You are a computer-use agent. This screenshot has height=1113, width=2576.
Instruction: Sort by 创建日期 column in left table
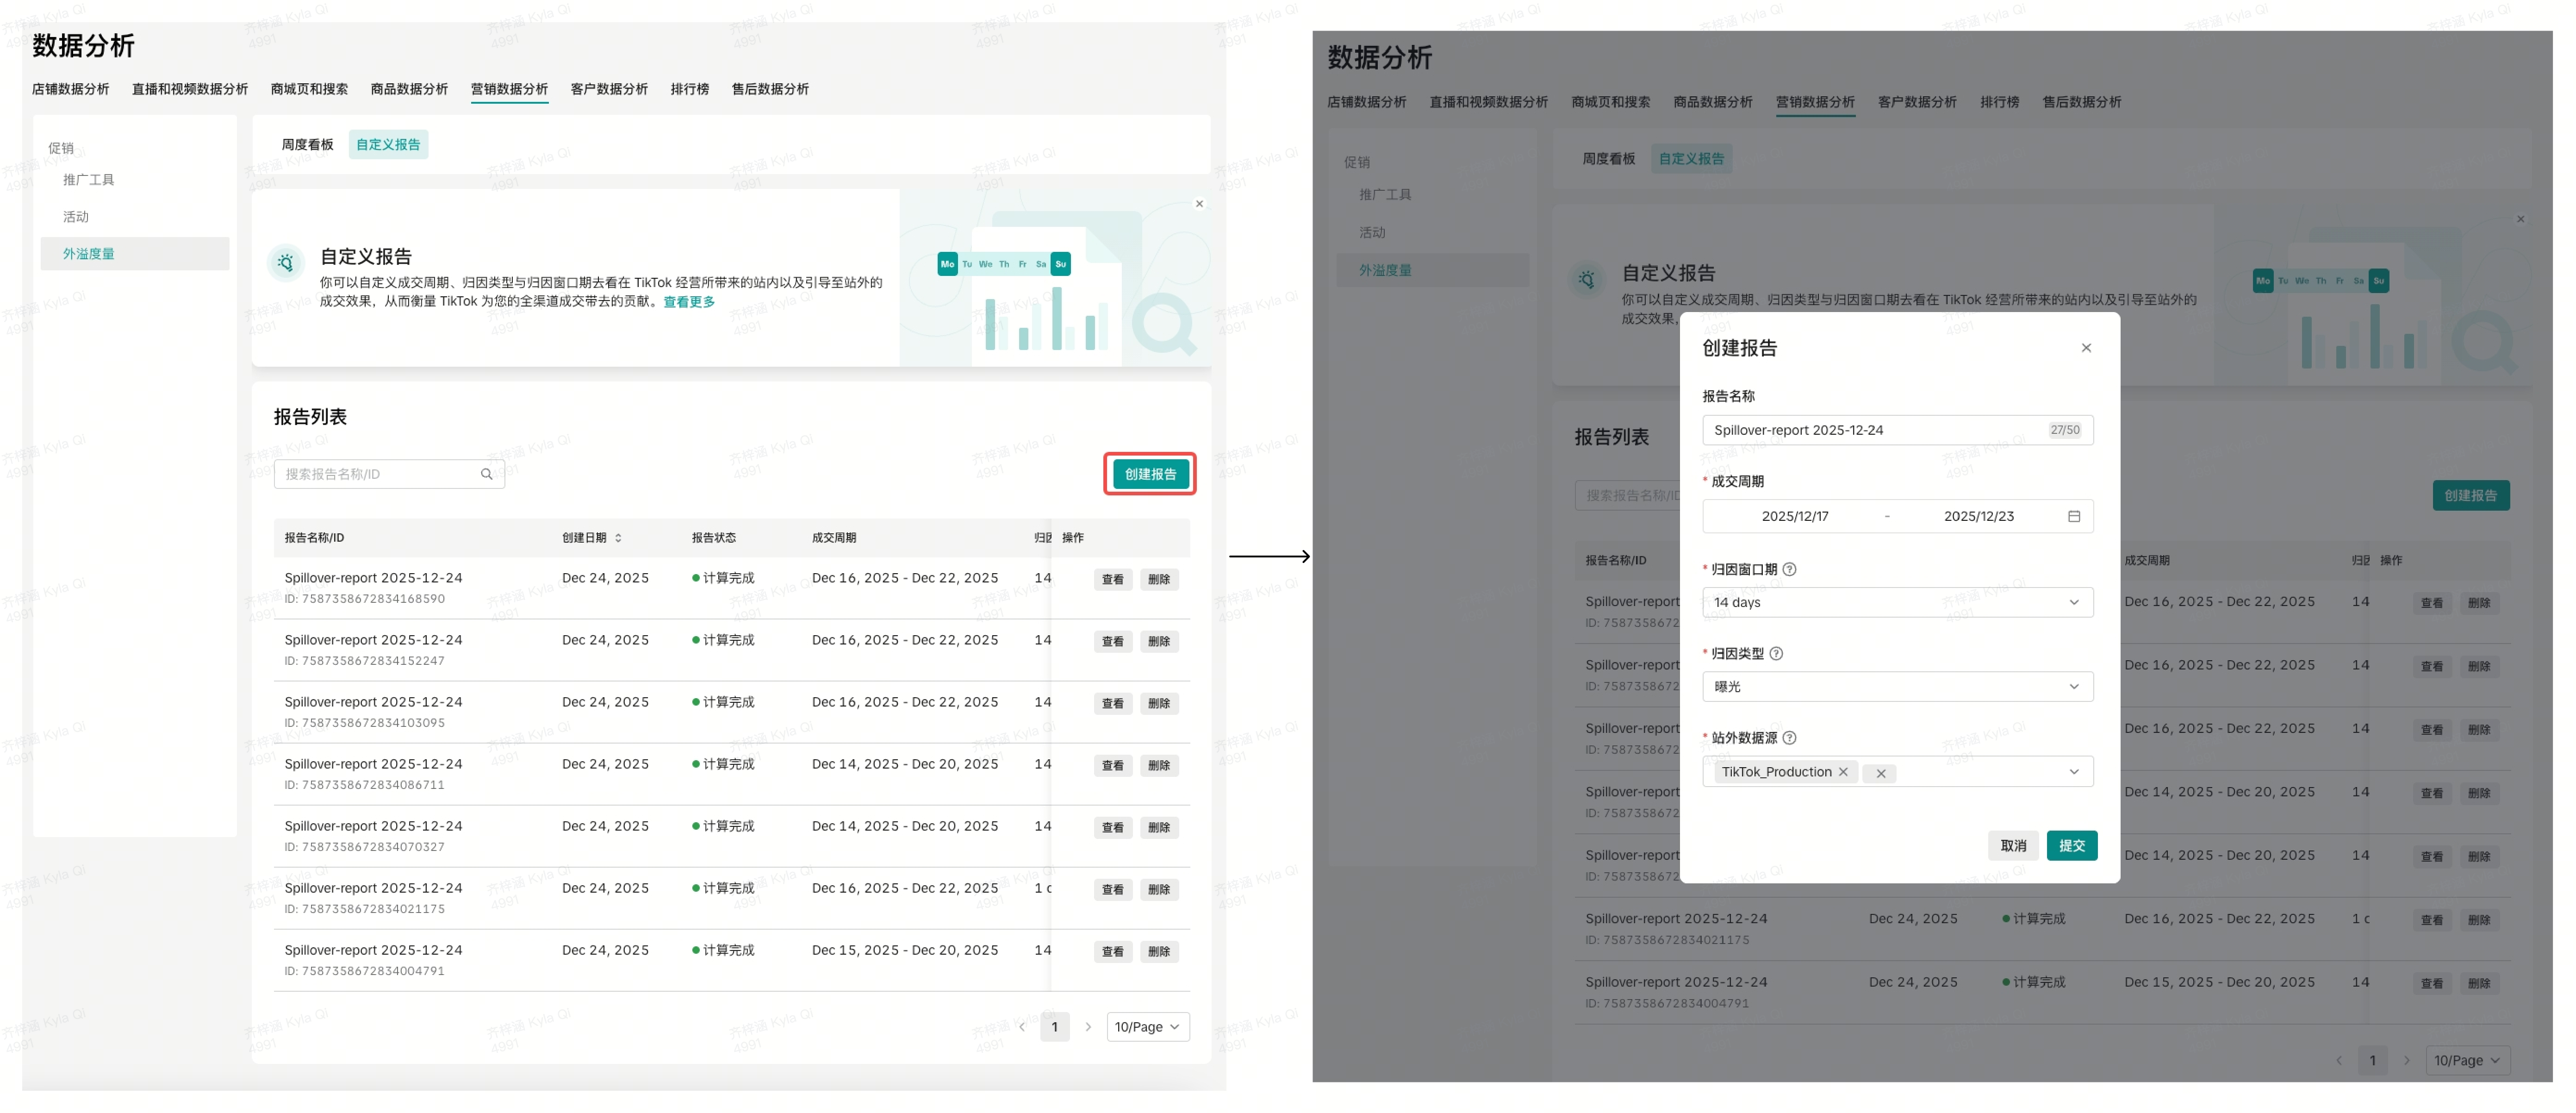618,538
